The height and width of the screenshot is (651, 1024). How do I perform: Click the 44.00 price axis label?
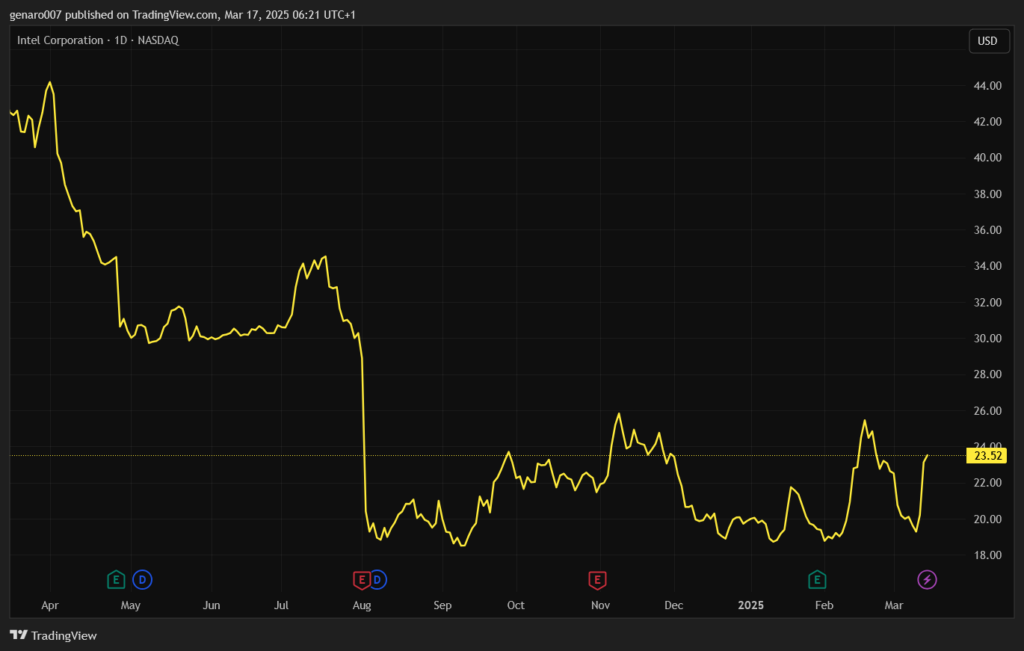tap(987, 86)
